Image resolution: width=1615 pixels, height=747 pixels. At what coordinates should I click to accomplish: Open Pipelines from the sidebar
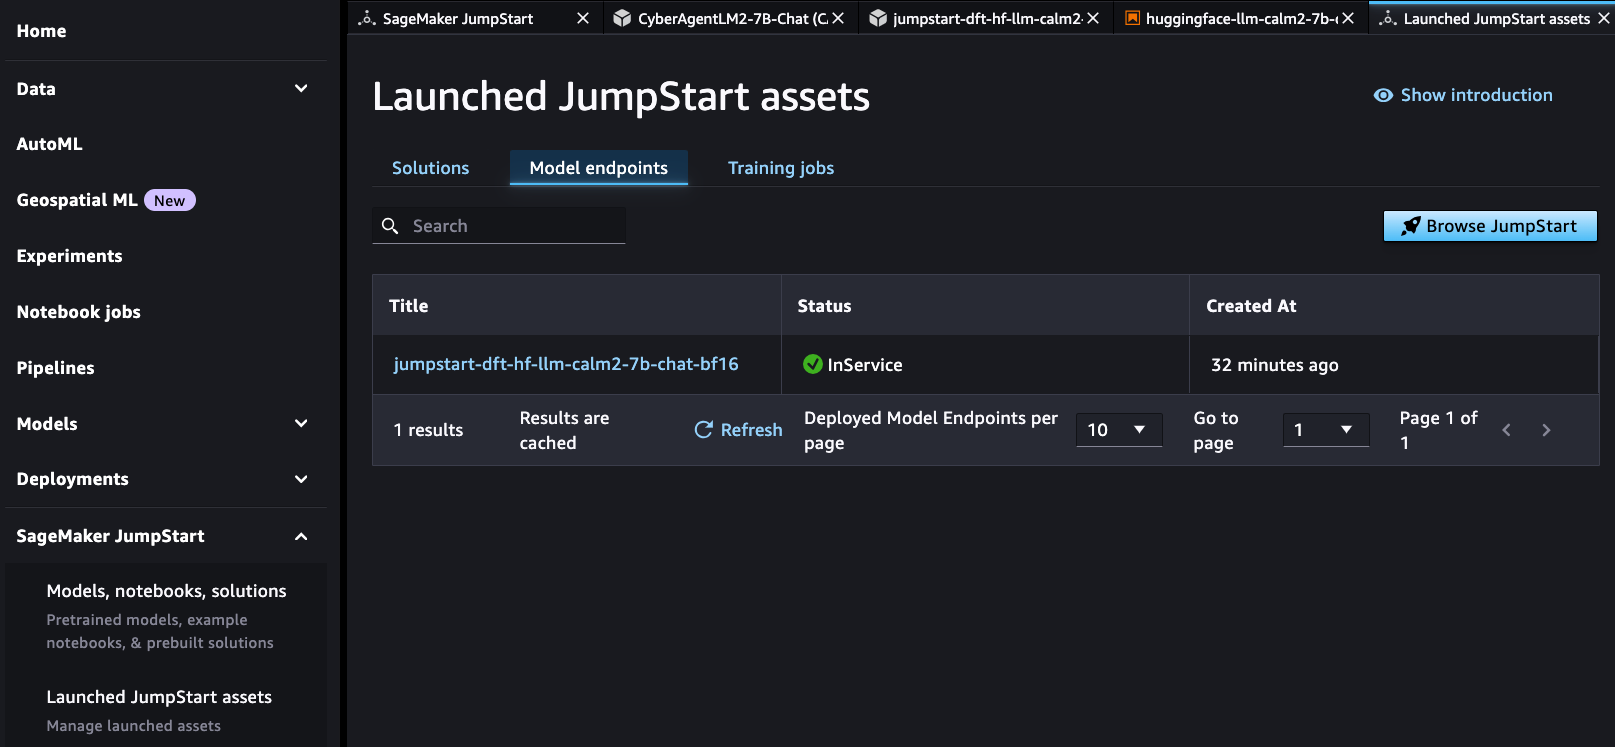tap(56, 368)
